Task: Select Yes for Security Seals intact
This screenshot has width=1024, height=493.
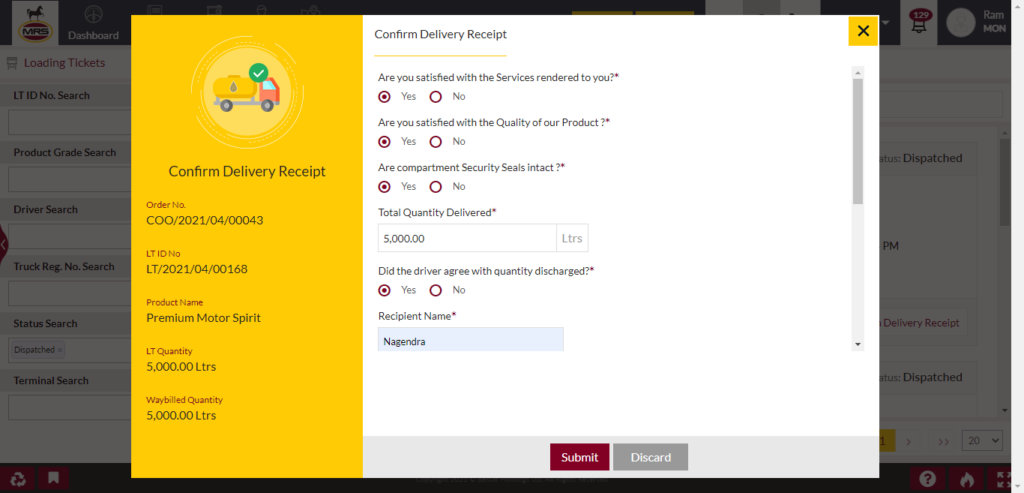Action: pos(385,187)
